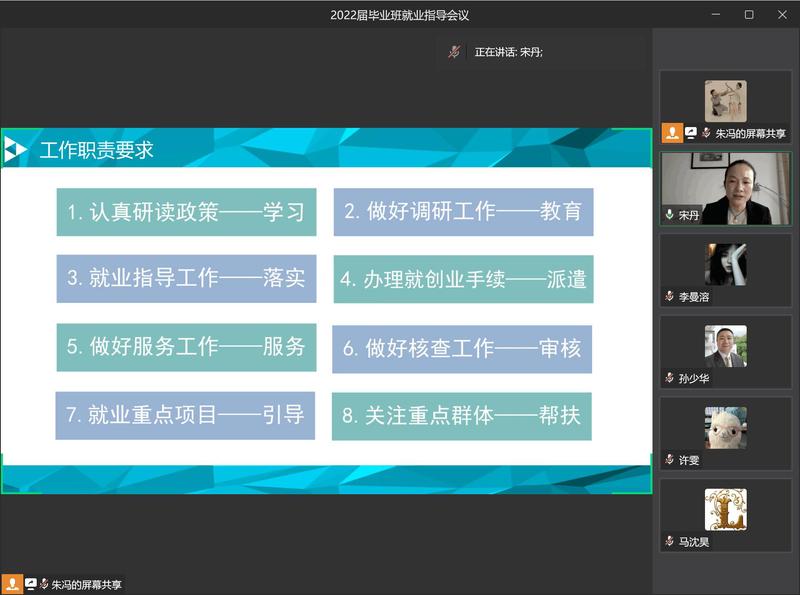The width and height of the screenshot is (800, 595).
Task: Click 许雯's muted microphone icon
Action: [670, 460]
